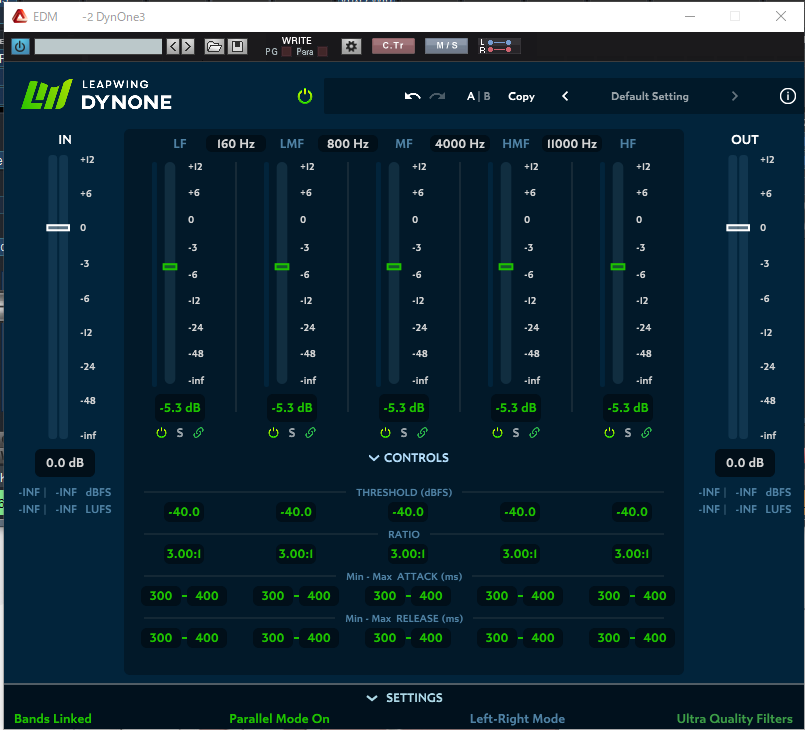Click LMF max release value 400
The image size is (805, 730).
point(319,638)
